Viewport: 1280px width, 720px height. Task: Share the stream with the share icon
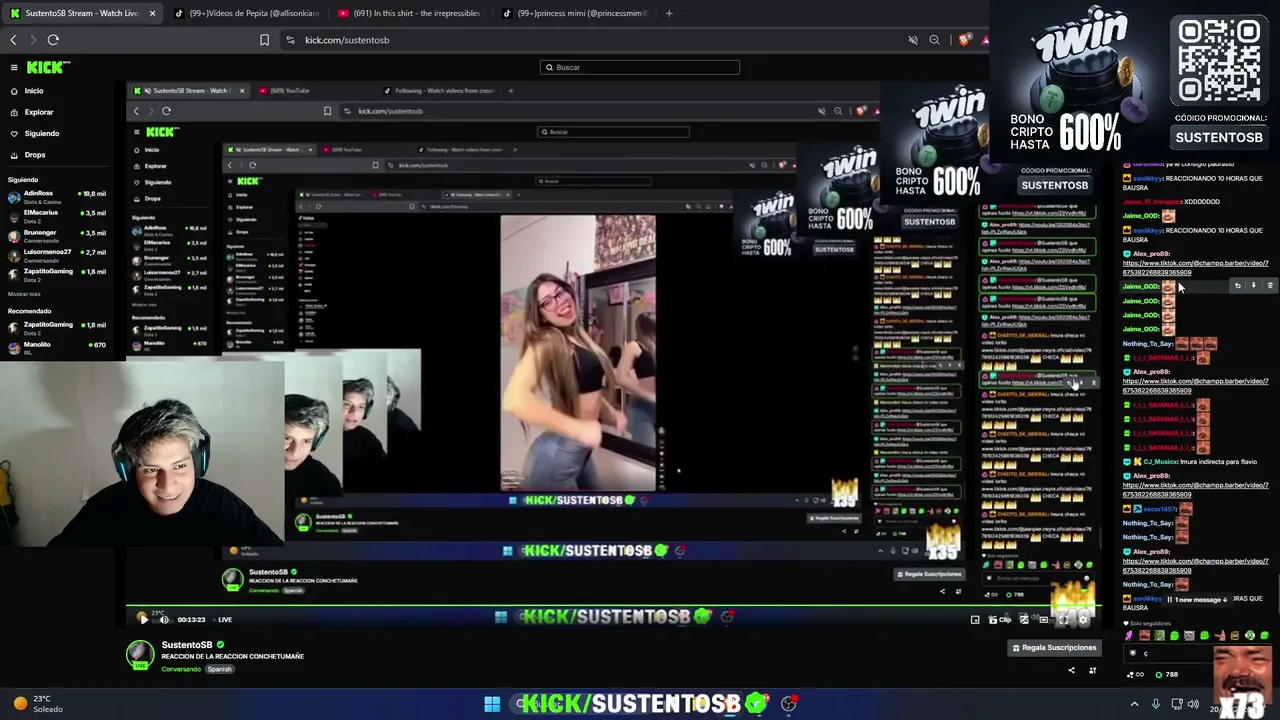click(x=1071, y=671)
